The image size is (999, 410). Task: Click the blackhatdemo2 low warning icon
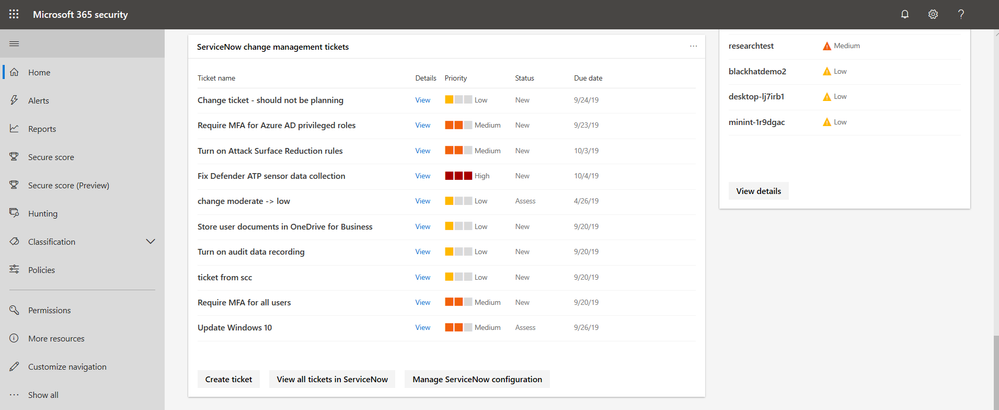827,71
